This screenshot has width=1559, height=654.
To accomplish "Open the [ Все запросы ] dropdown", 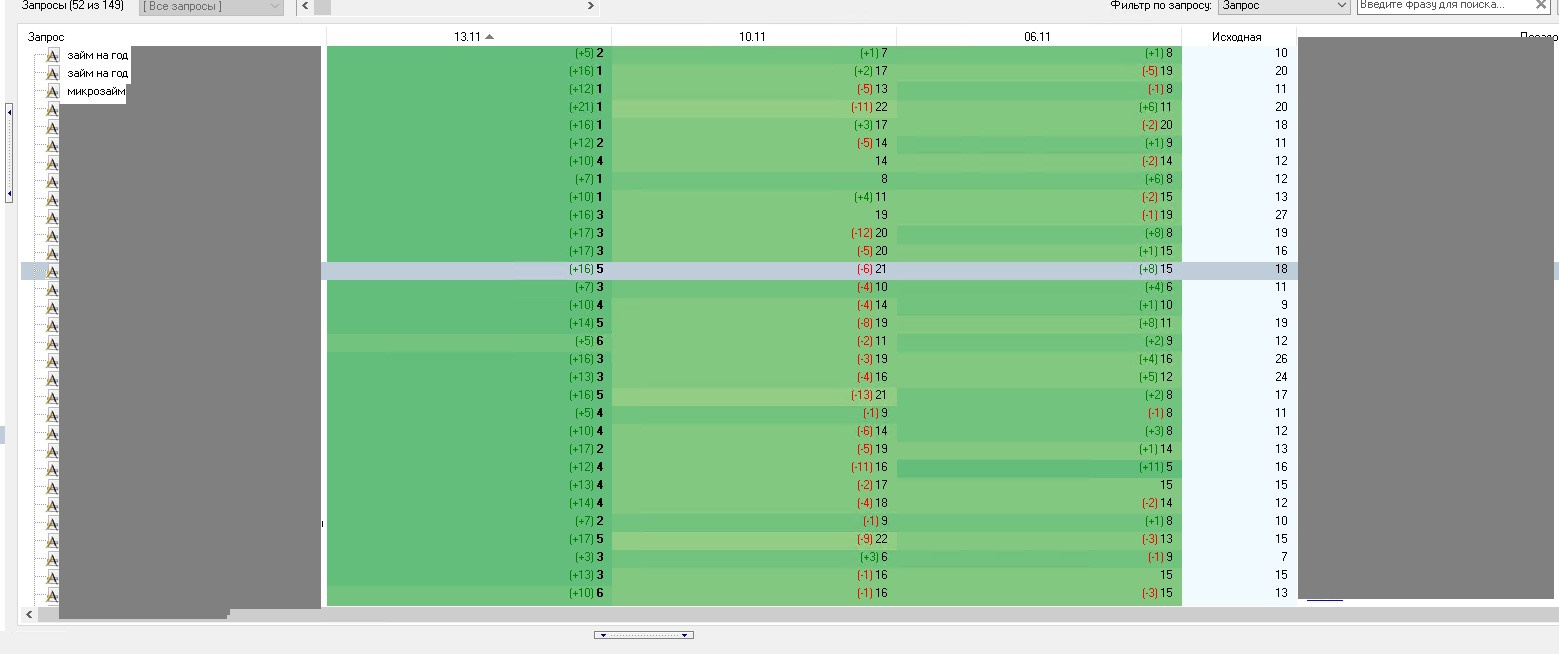I will [211, 6].
